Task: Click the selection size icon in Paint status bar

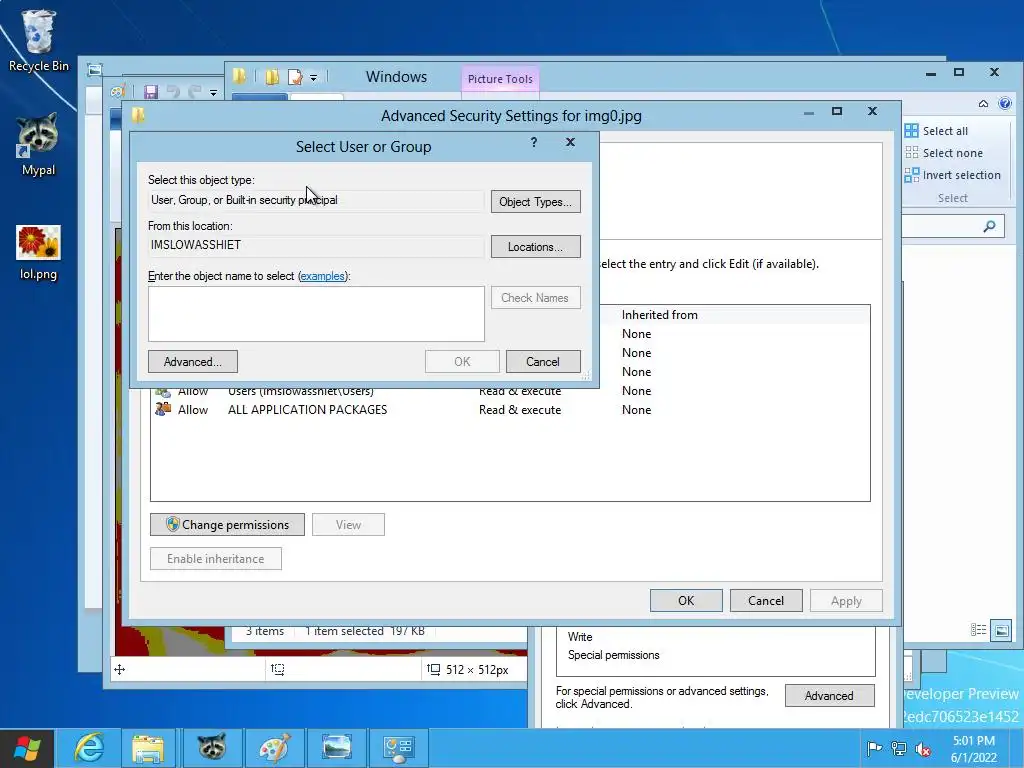Action: click(278, 669)
